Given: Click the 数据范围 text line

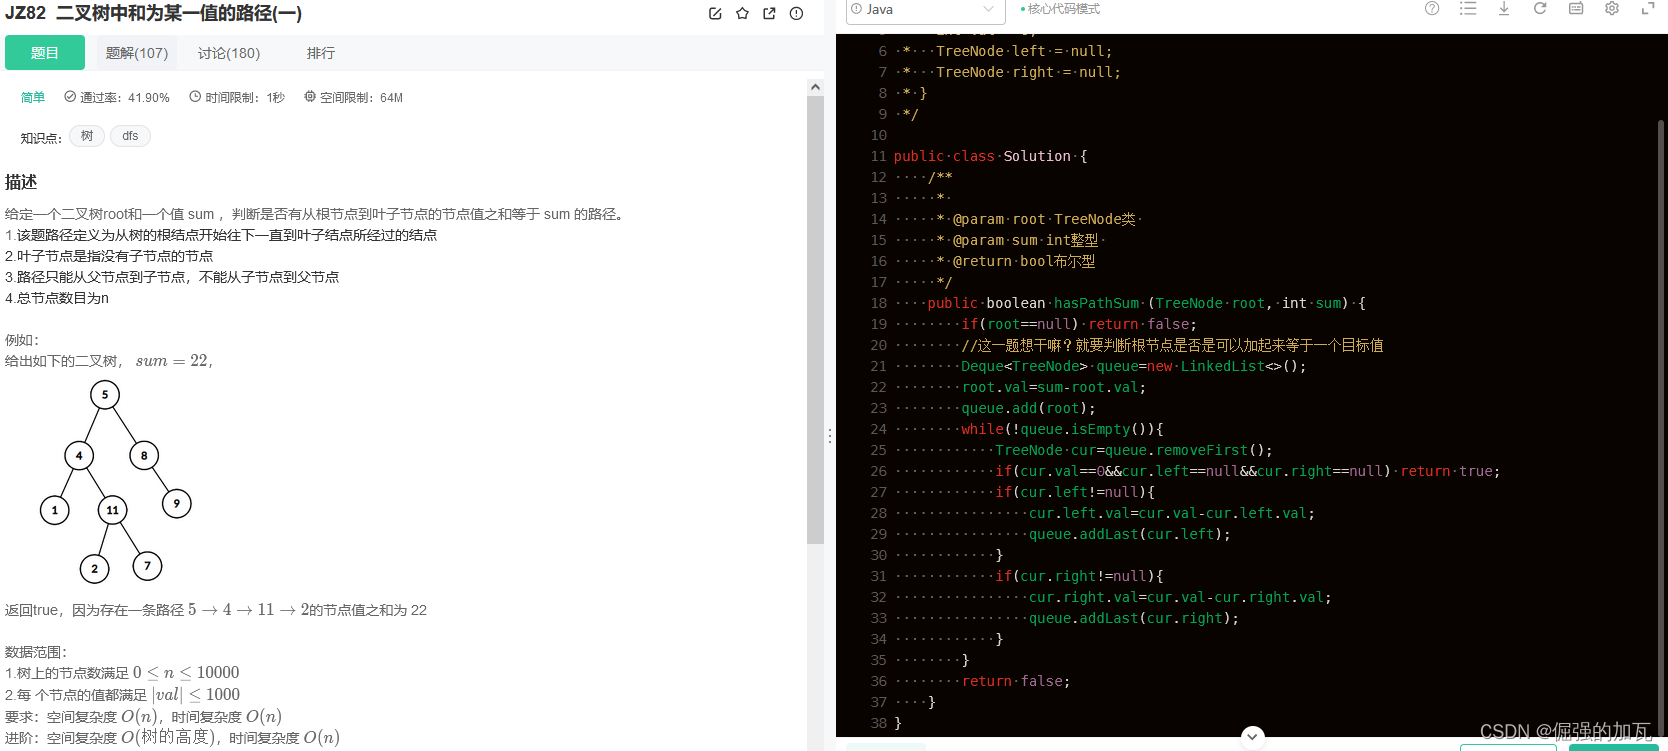Looking at the screenshot, I should (x=36, y=652).
